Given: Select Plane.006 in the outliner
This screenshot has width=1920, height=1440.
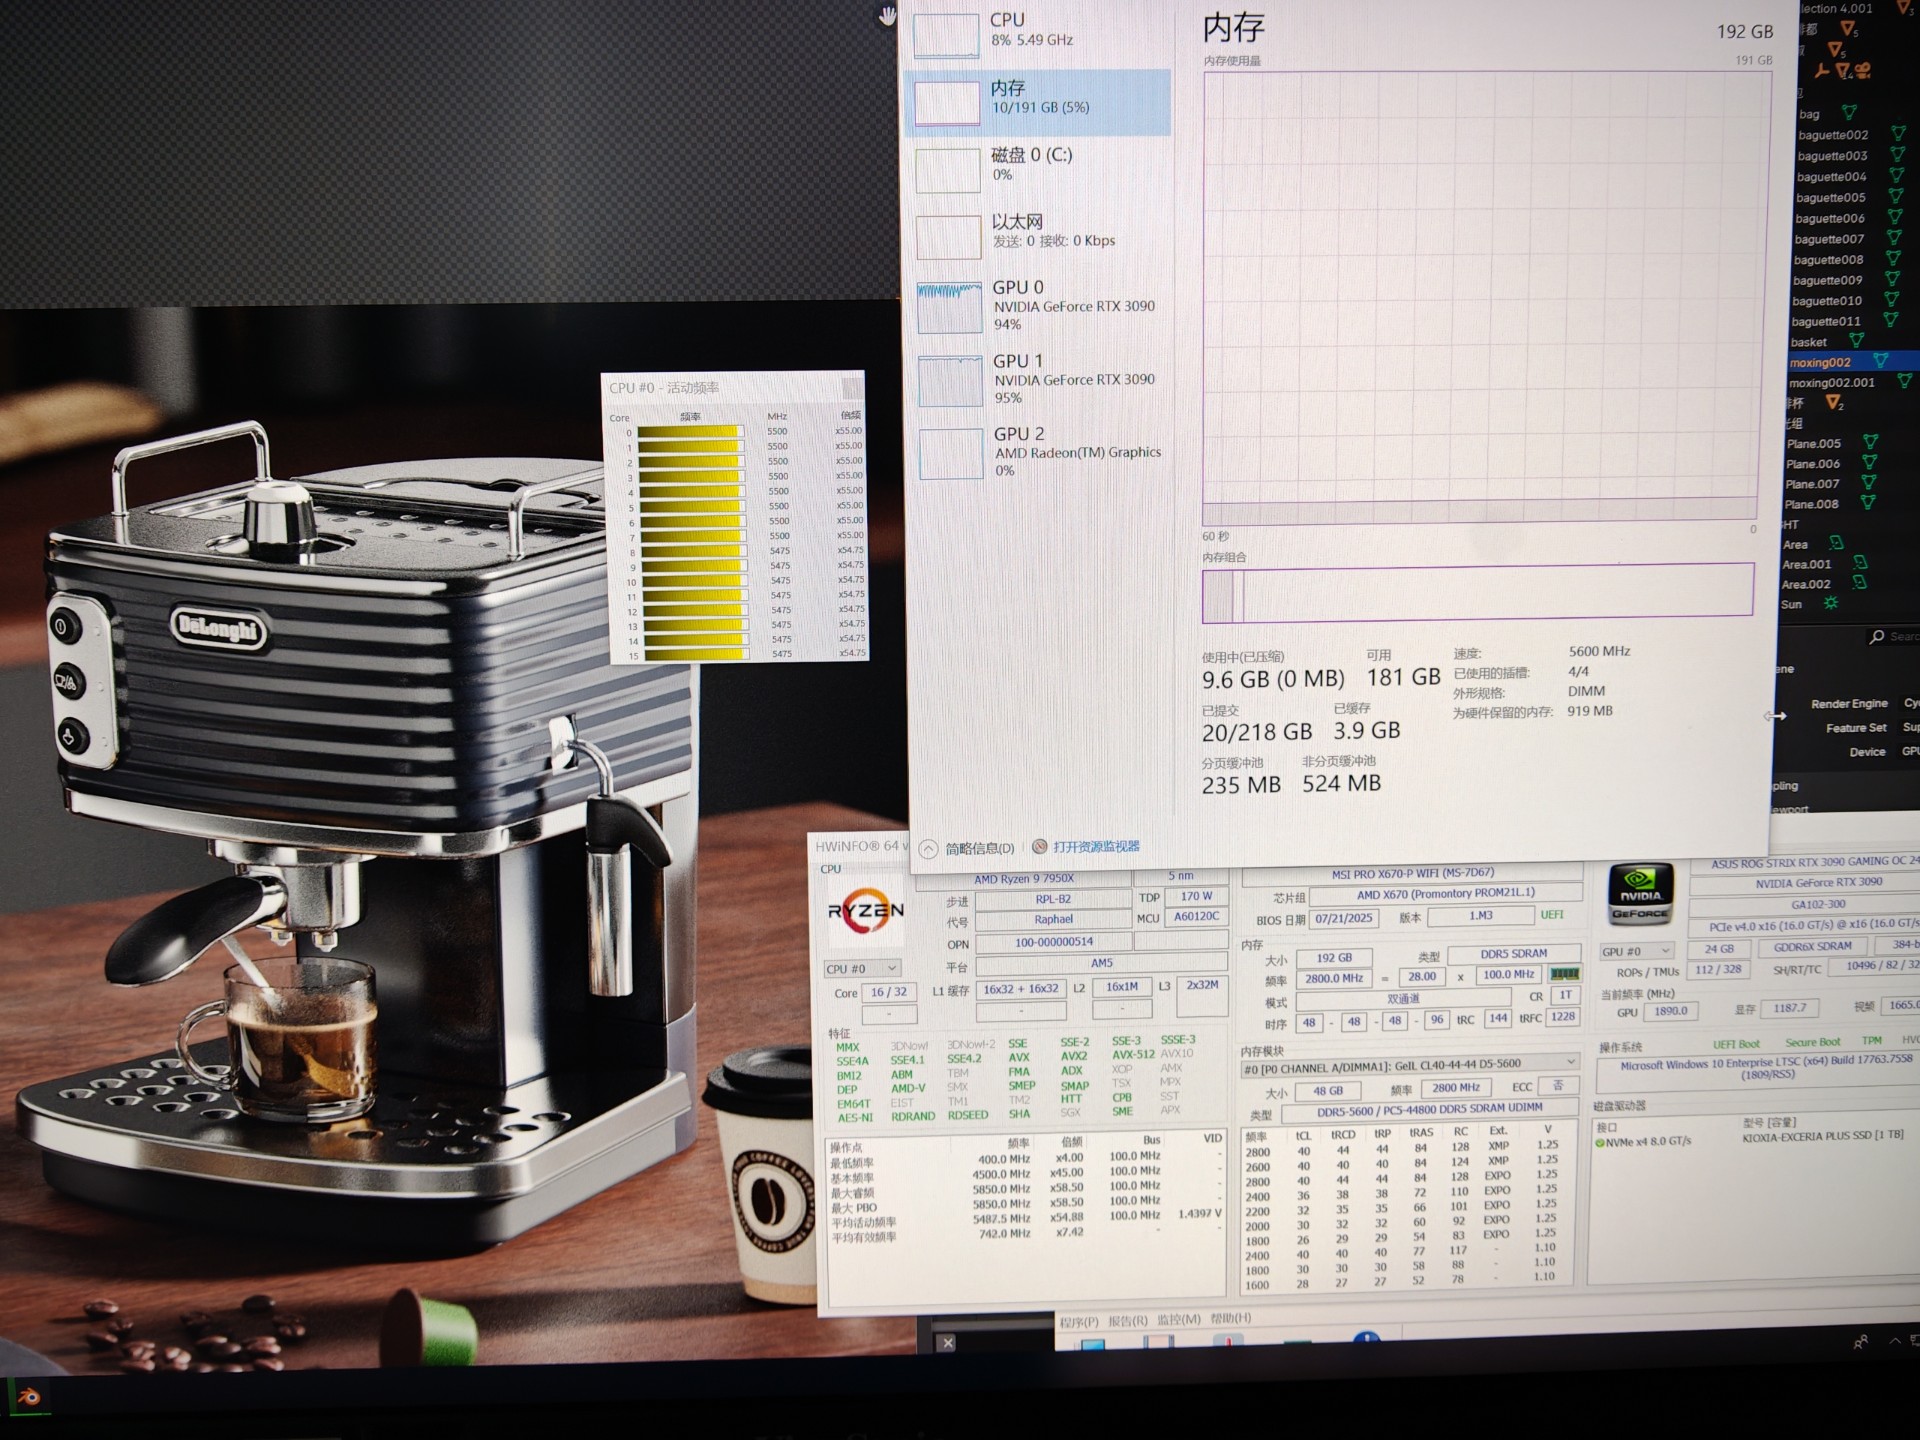Looking at the screenshot, I should point(1813,463).
